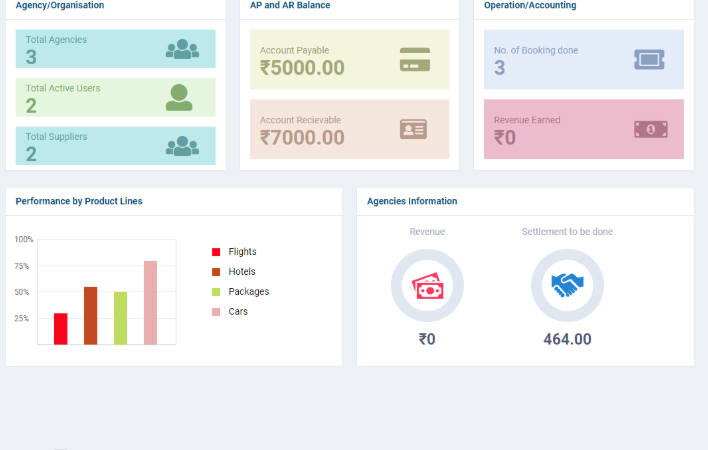Select the green Packages legend swatch
The height and width of the screenshot is (450, 708).
click(x=216, y=292)
